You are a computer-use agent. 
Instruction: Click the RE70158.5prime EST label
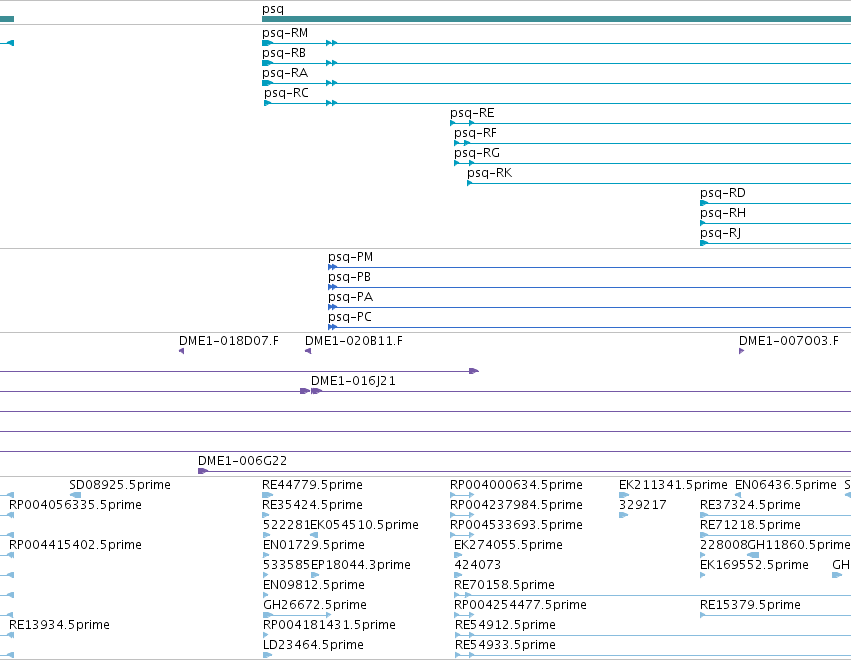tap(504, 585)
